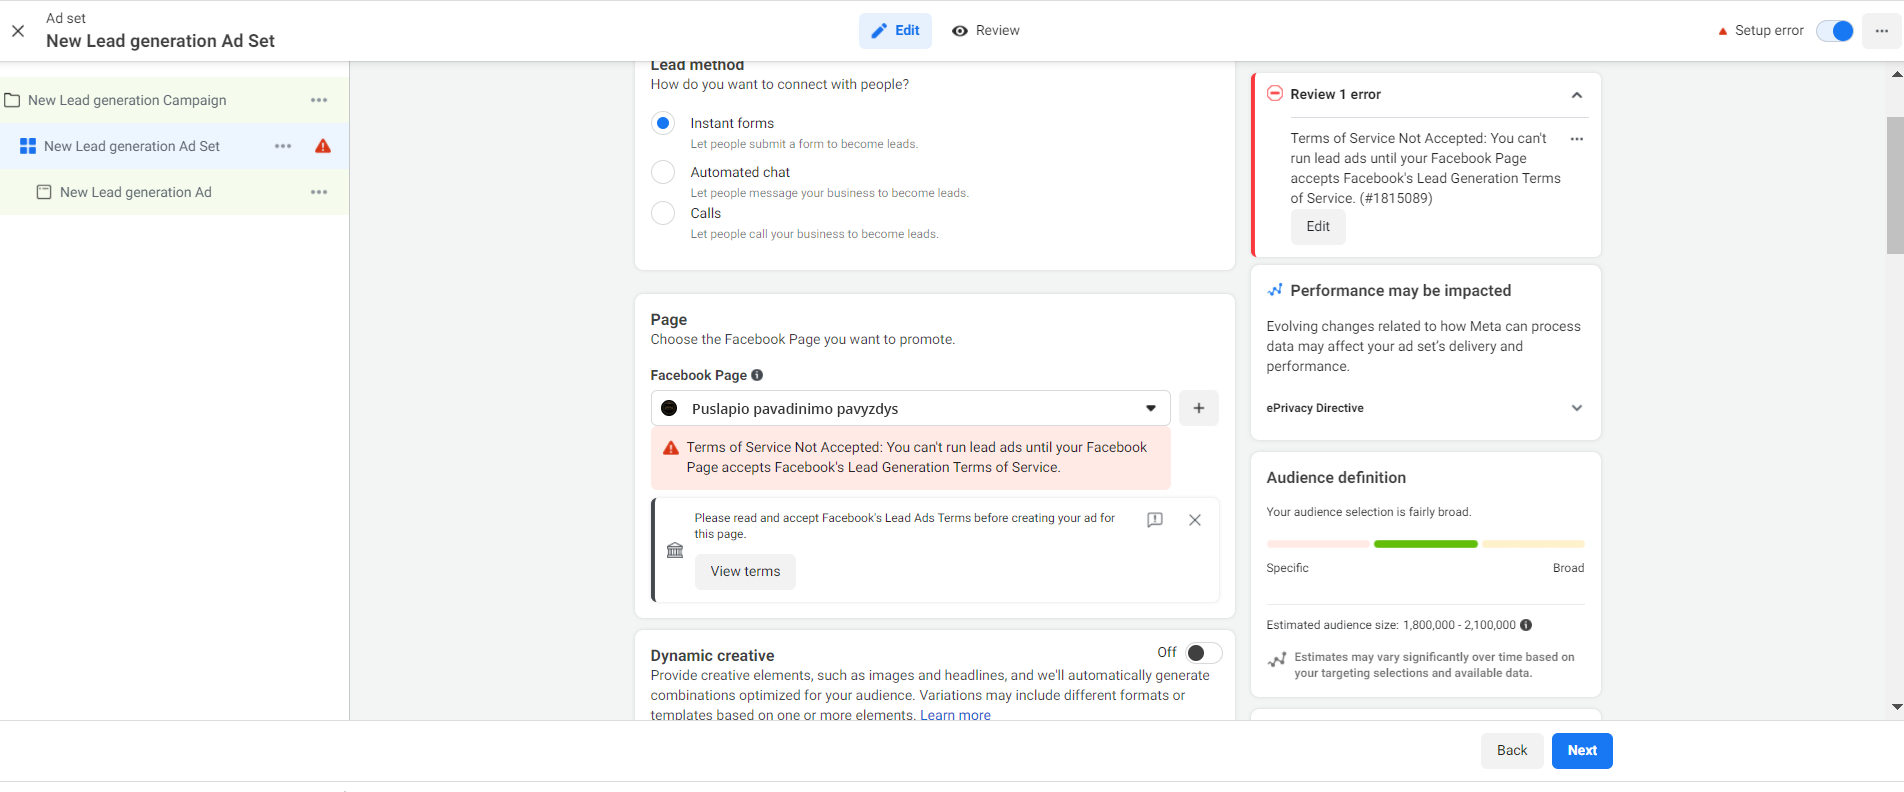The height and width of the screenshot is (792, 1904).
Task: Click the bank building icon in notice
Action: coord(675,550)
